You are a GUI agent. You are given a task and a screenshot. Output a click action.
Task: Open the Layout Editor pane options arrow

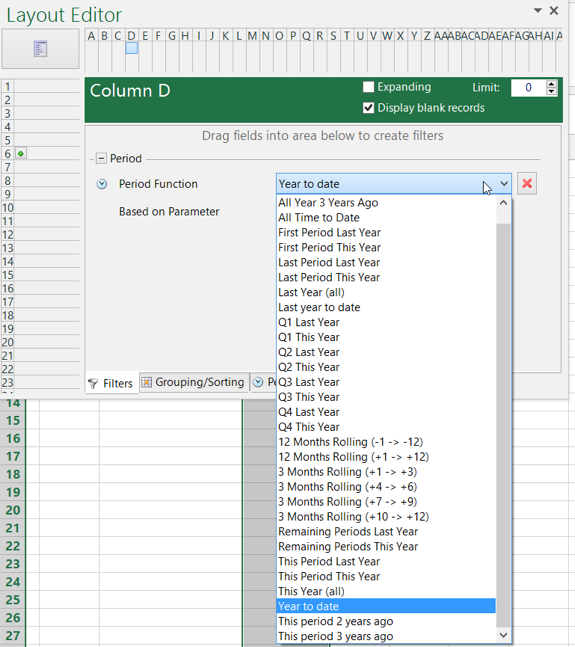click(x=537, y=10)
